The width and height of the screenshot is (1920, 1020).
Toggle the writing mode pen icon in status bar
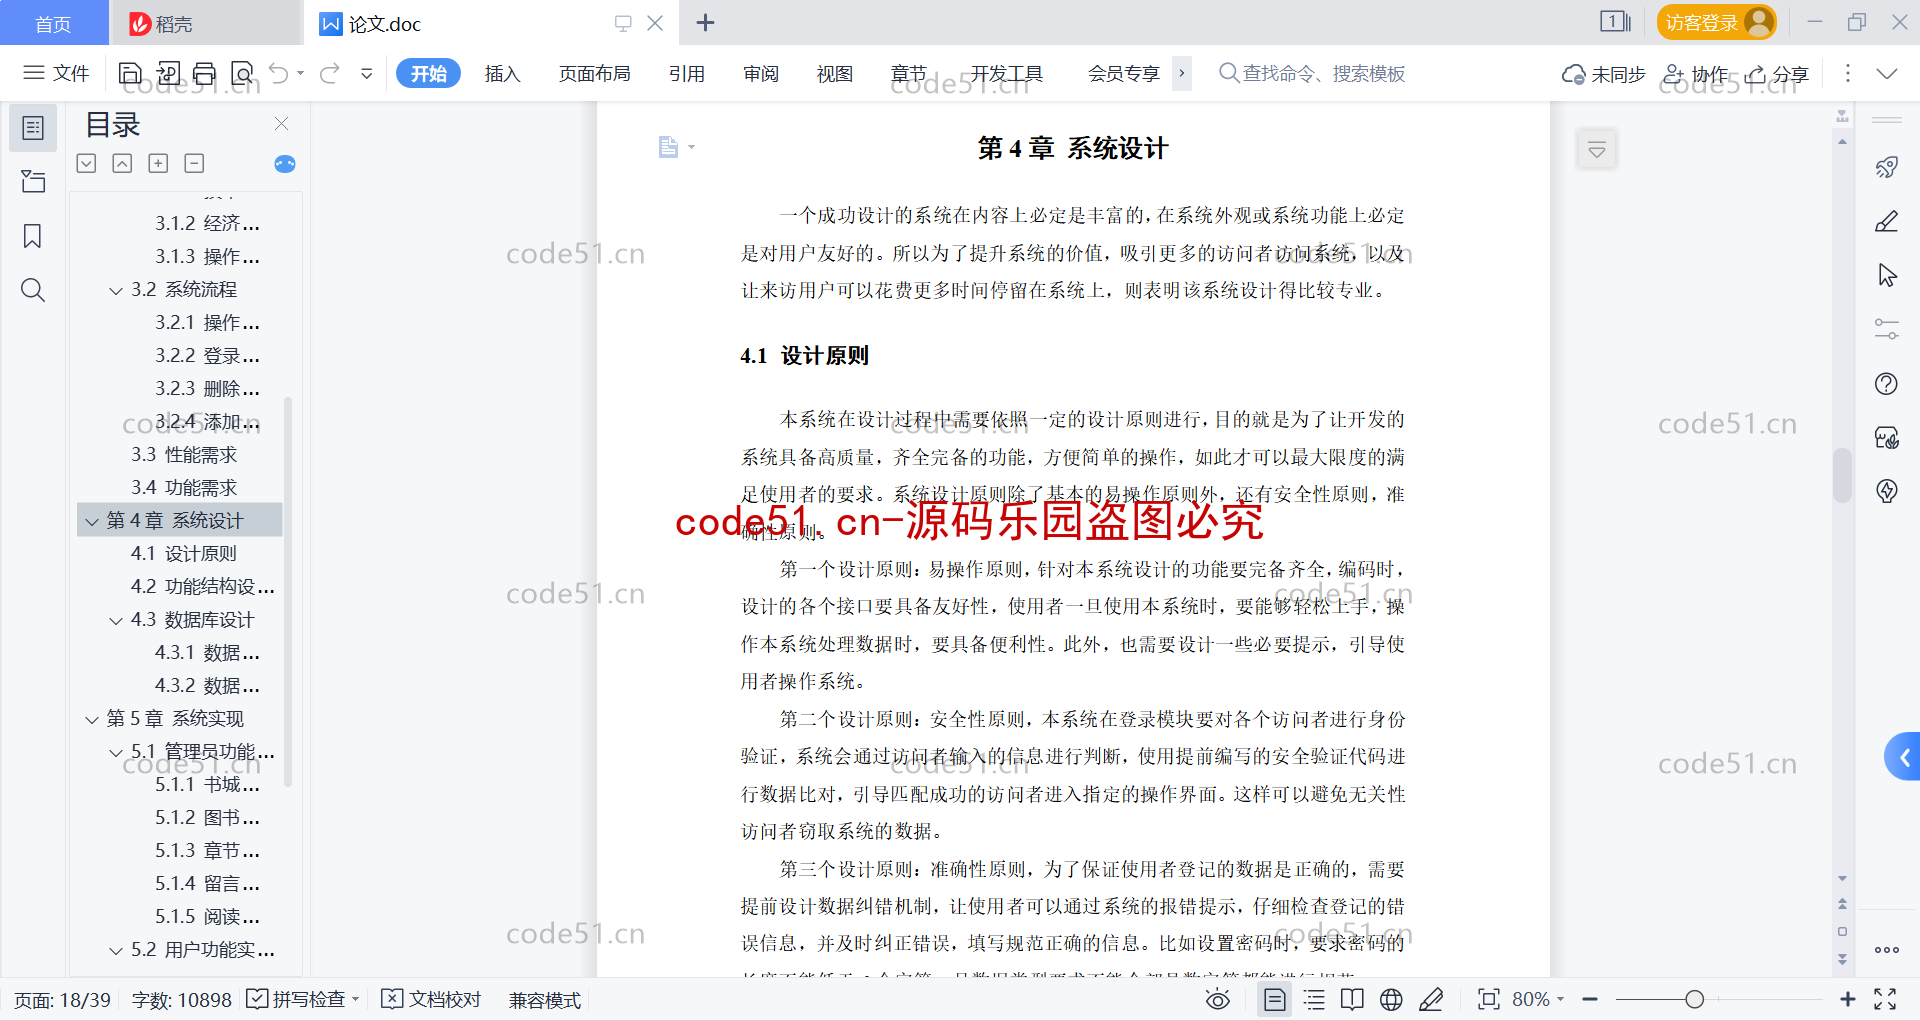point(1432,999)
